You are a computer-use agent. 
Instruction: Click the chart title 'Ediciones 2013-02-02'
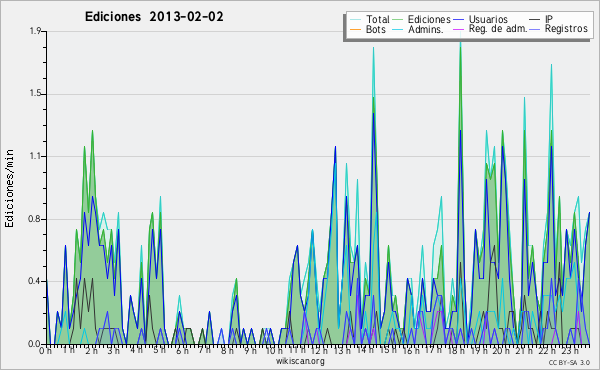point(154,17)
